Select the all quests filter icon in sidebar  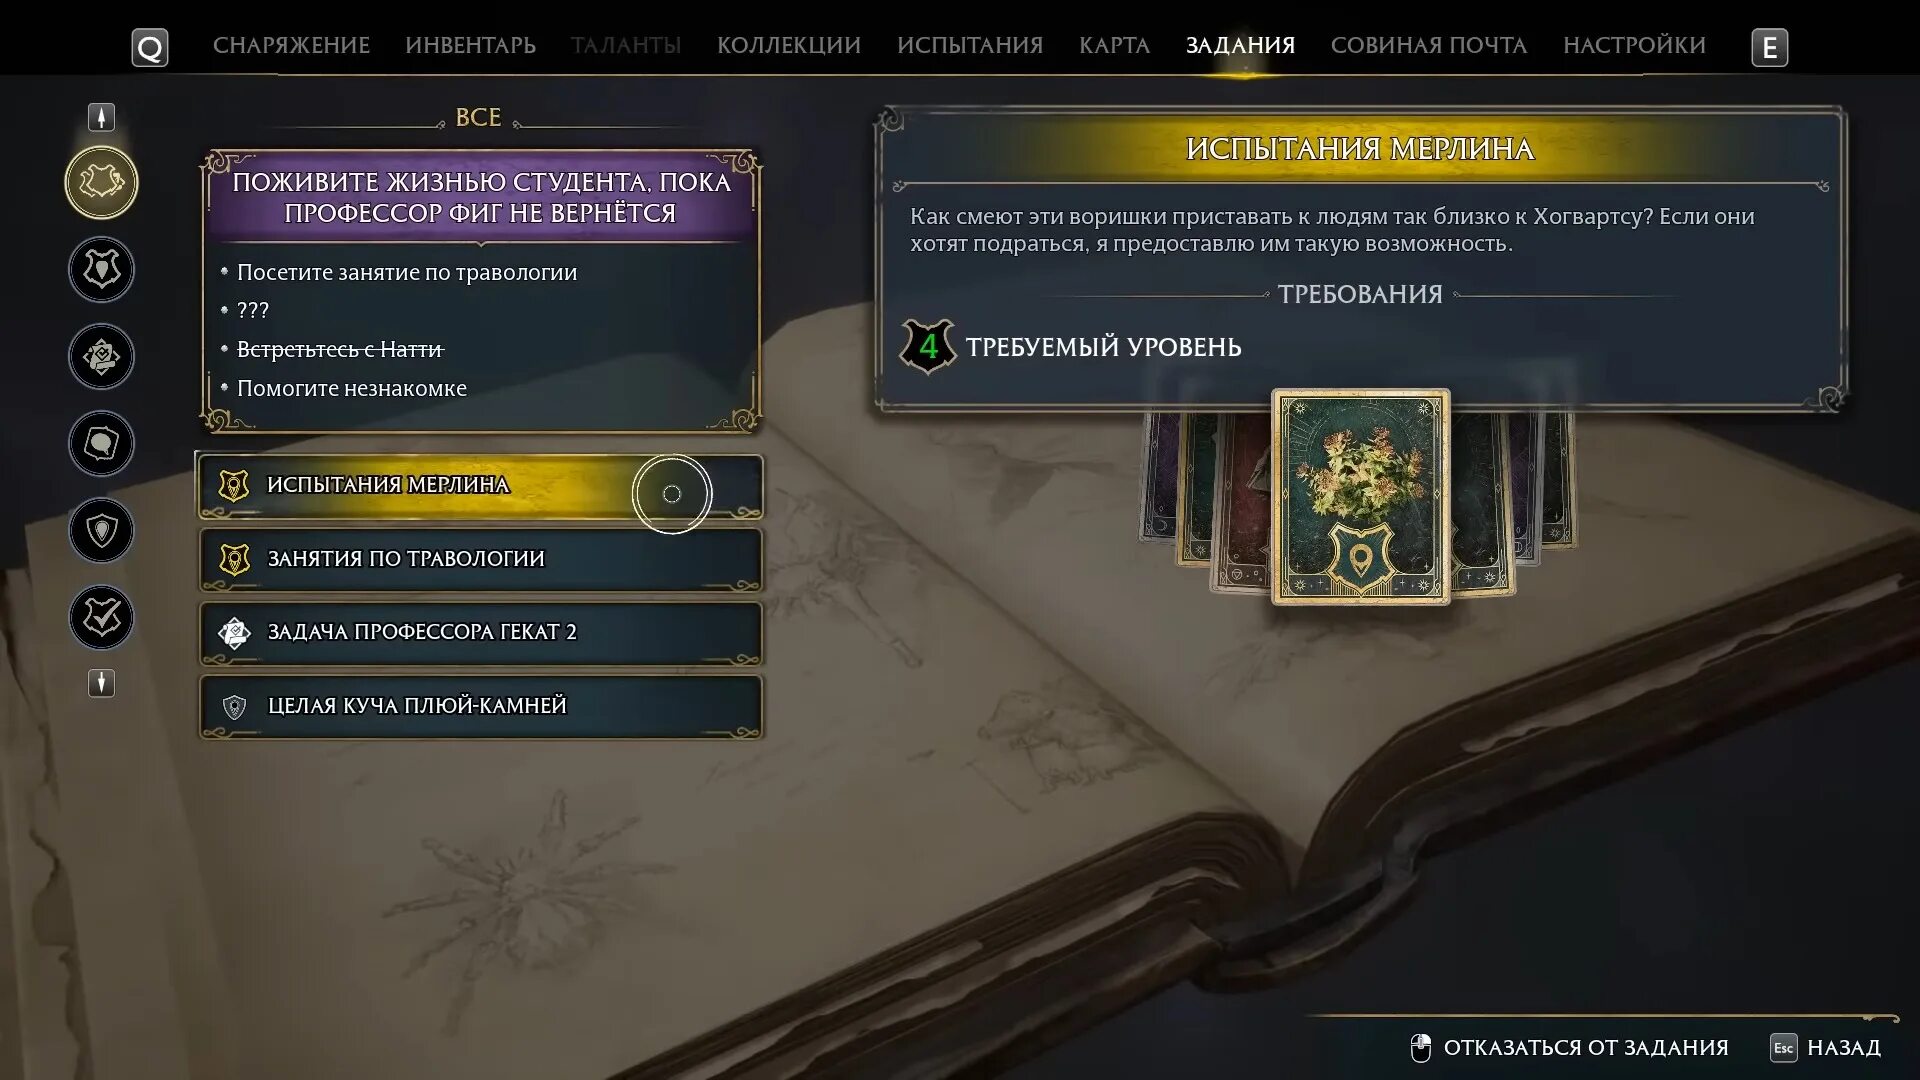point(101,182)
